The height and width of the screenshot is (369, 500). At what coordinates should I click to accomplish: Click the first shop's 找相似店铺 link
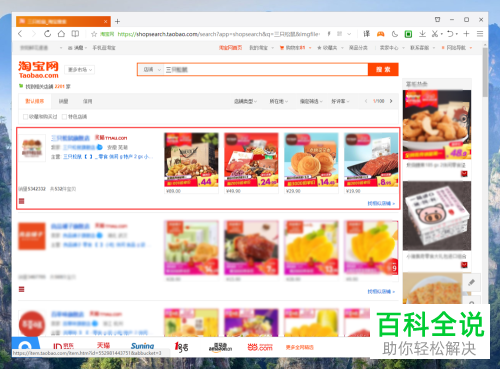[x=381, y=203]
